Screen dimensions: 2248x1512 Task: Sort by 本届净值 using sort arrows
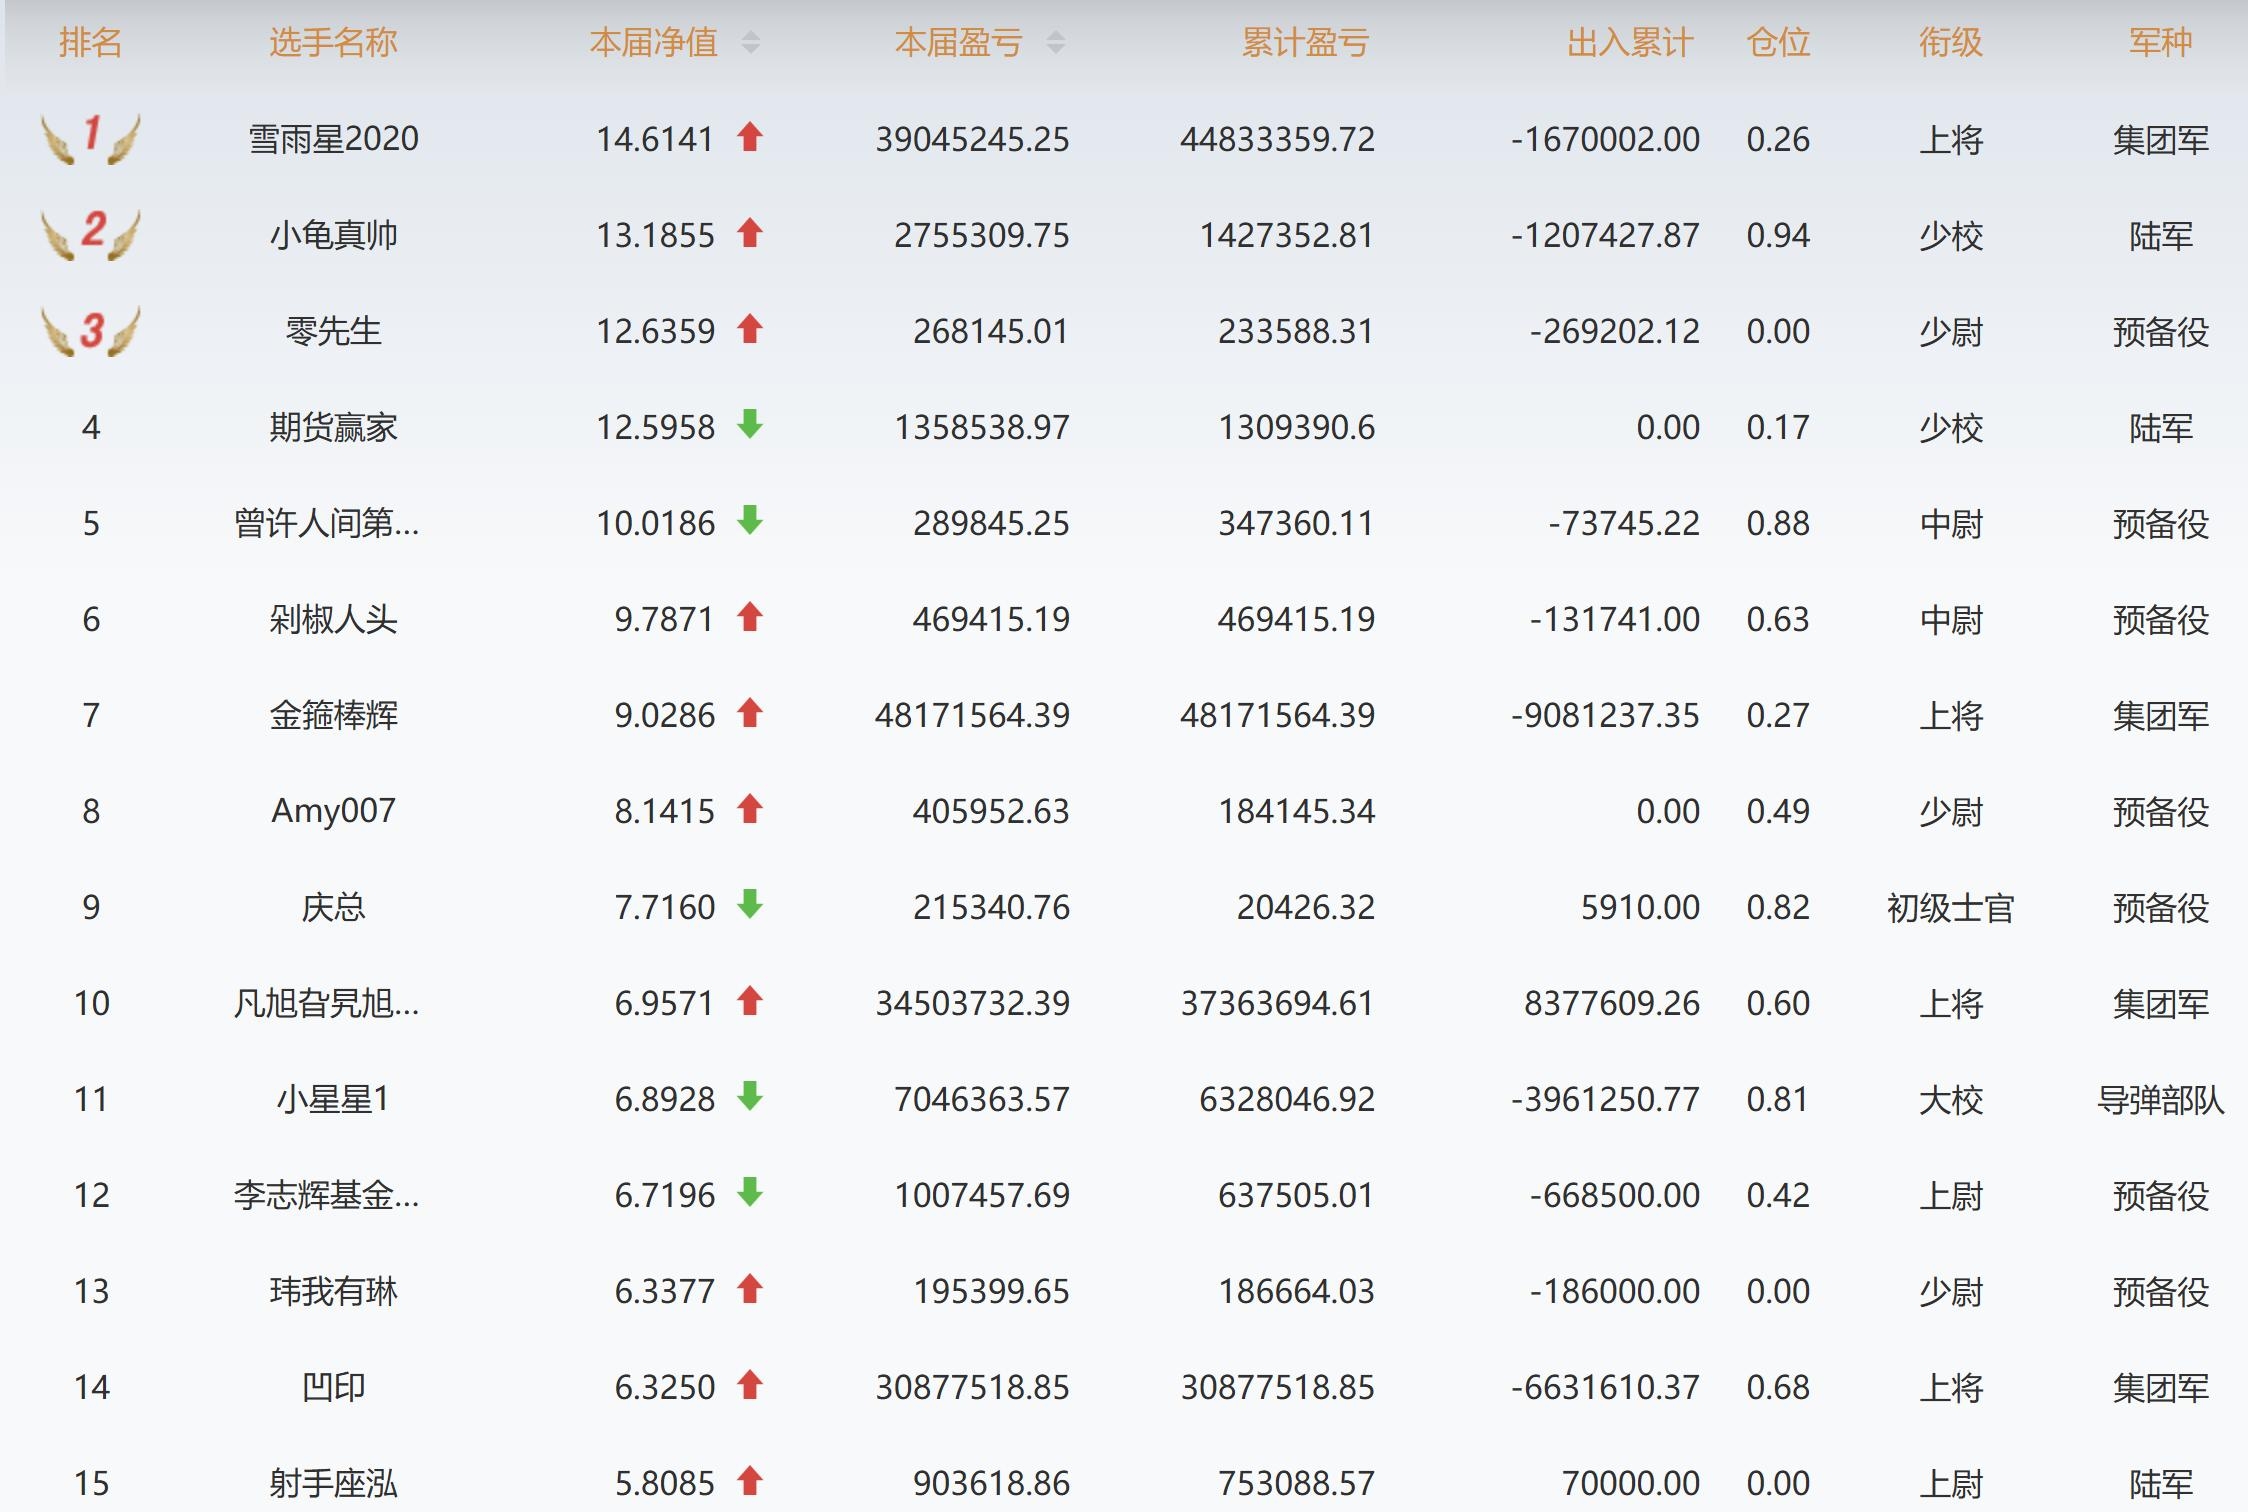(x=751, y=43)
